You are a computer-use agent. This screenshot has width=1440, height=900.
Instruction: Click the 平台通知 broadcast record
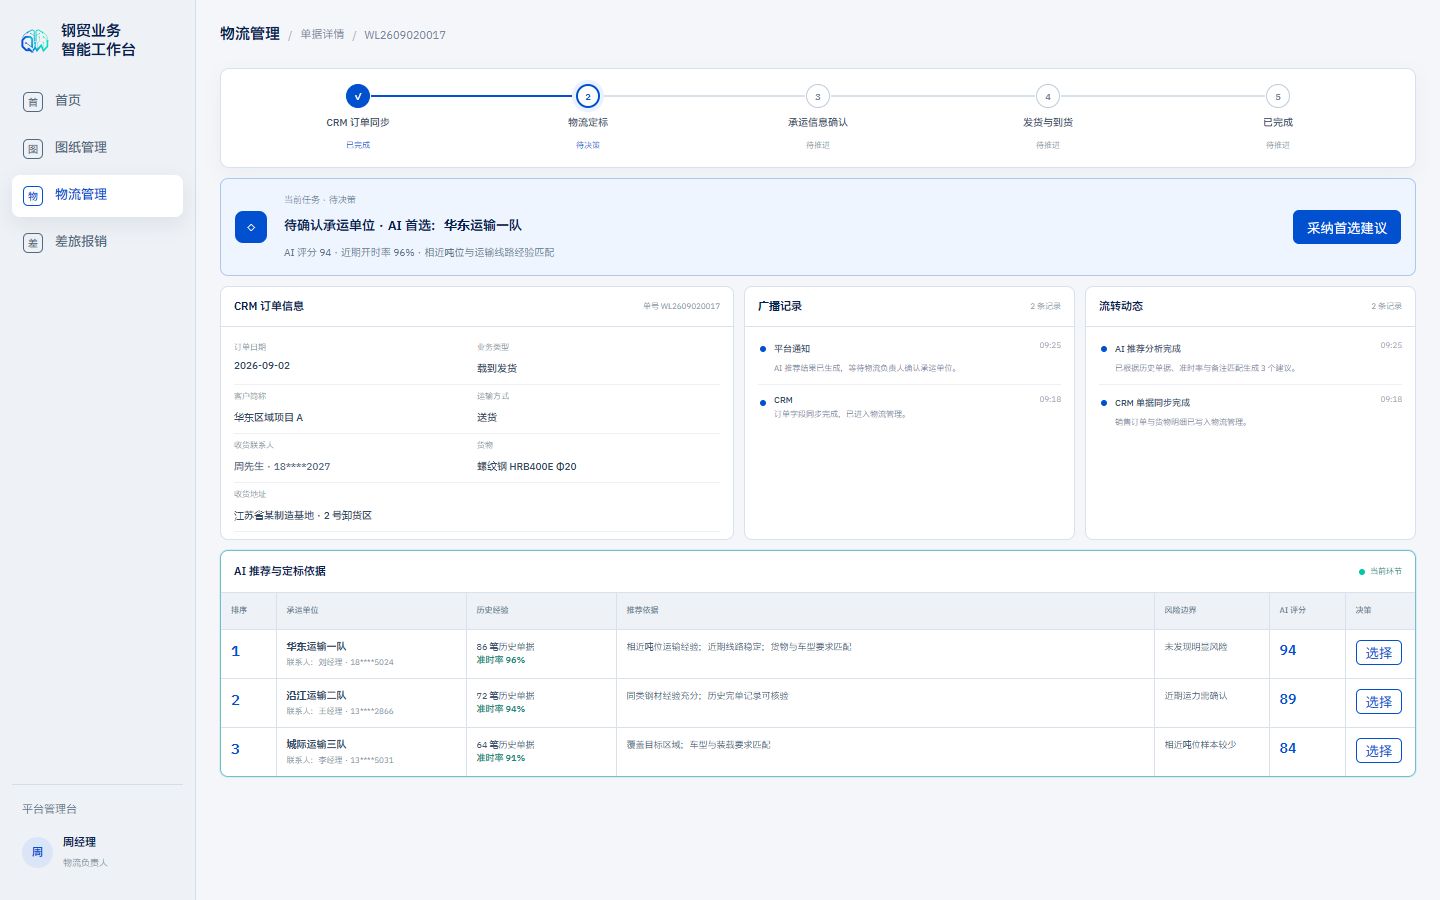pos(910,358)
